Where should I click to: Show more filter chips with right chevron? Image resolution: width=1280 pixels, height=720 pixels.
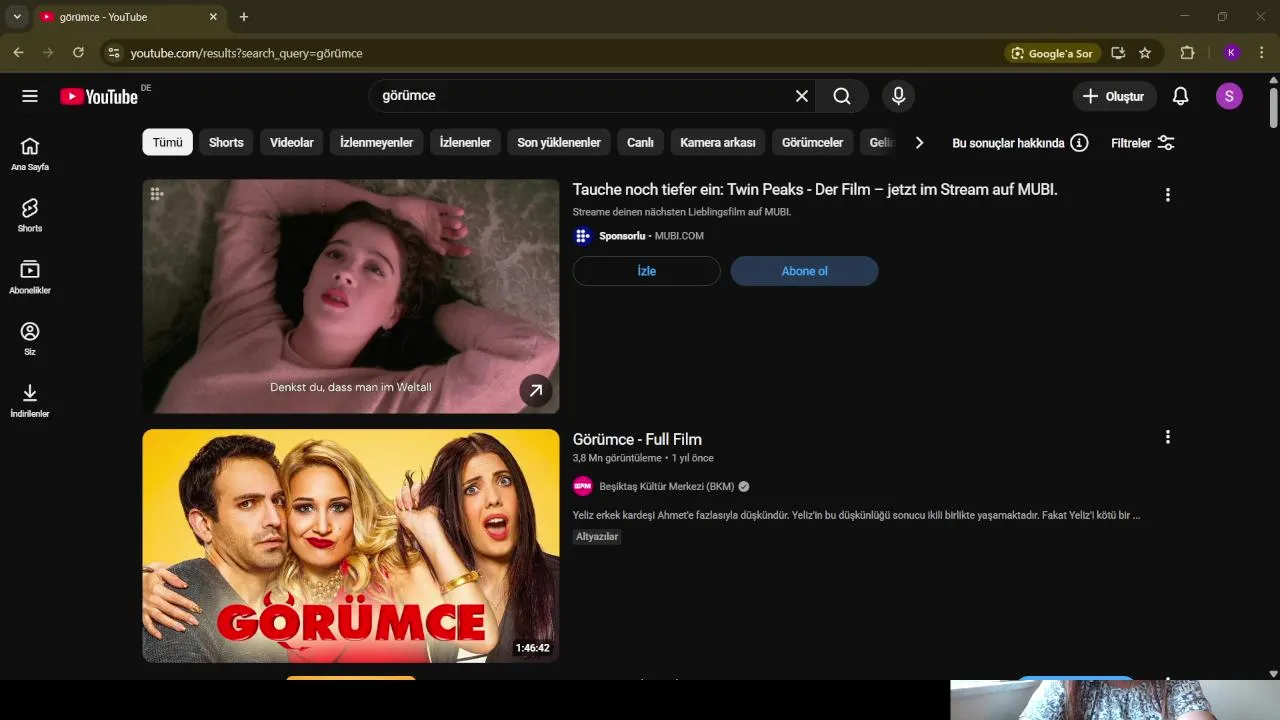click(x=919, y=142)
